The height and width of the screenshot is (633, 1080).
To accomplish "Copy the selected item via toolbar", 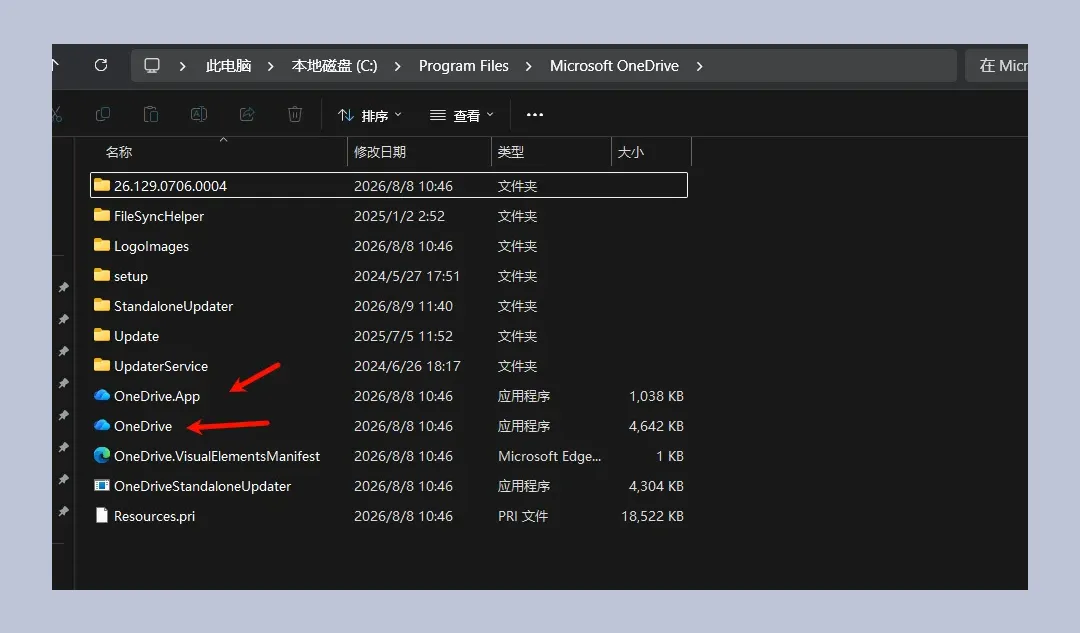I will [103, 114].
